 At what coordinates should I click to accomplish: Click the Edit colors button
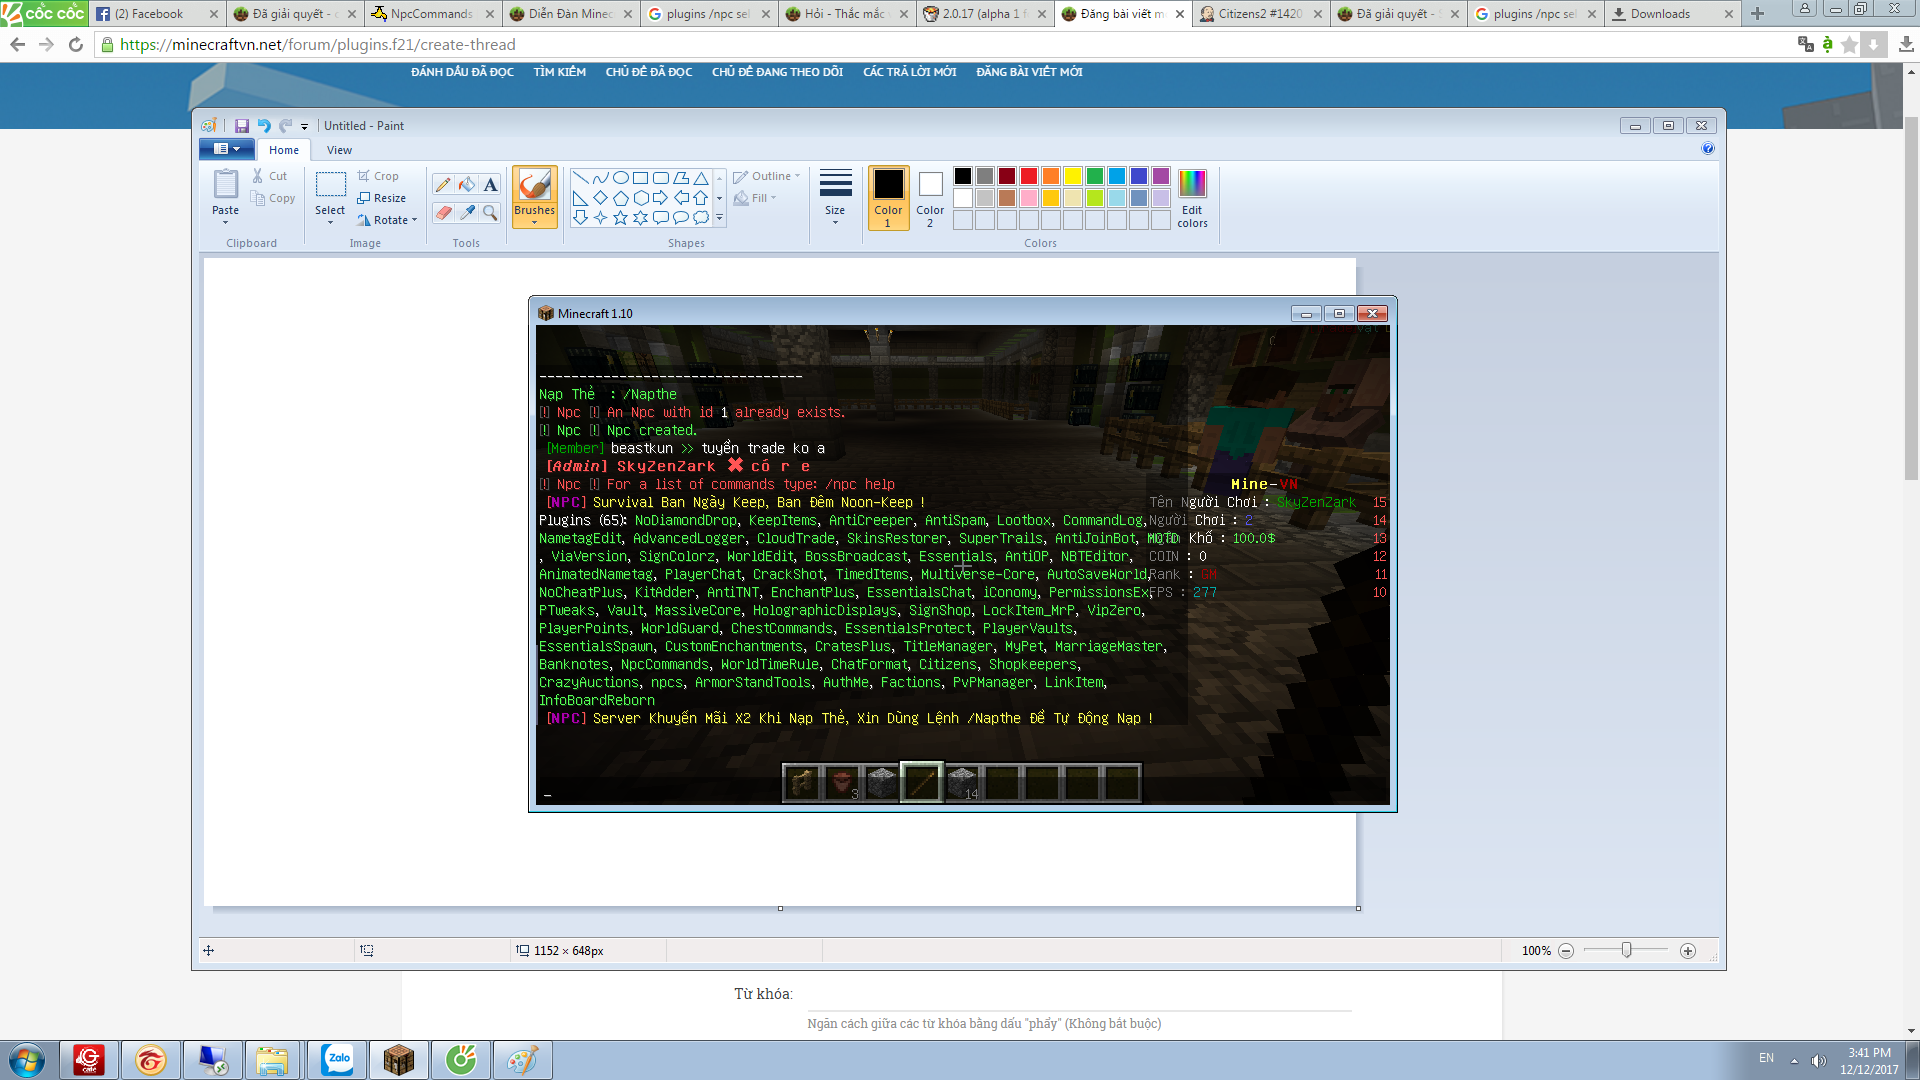click(x=1192, y=198)
